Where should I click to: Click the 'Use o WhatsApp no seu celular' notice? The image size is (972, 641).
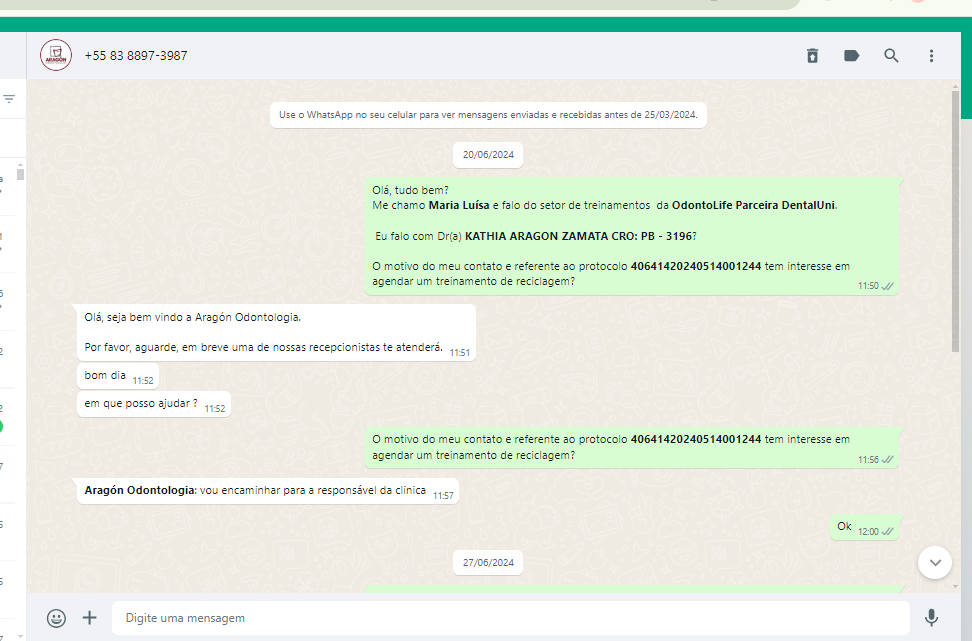click(488, 115)
